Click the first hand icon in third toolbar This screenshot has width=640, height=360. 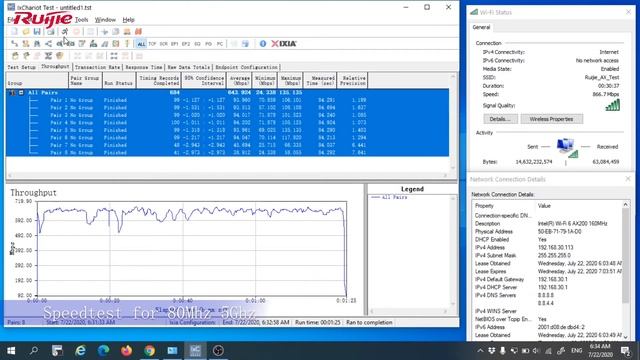click(15, 56)
